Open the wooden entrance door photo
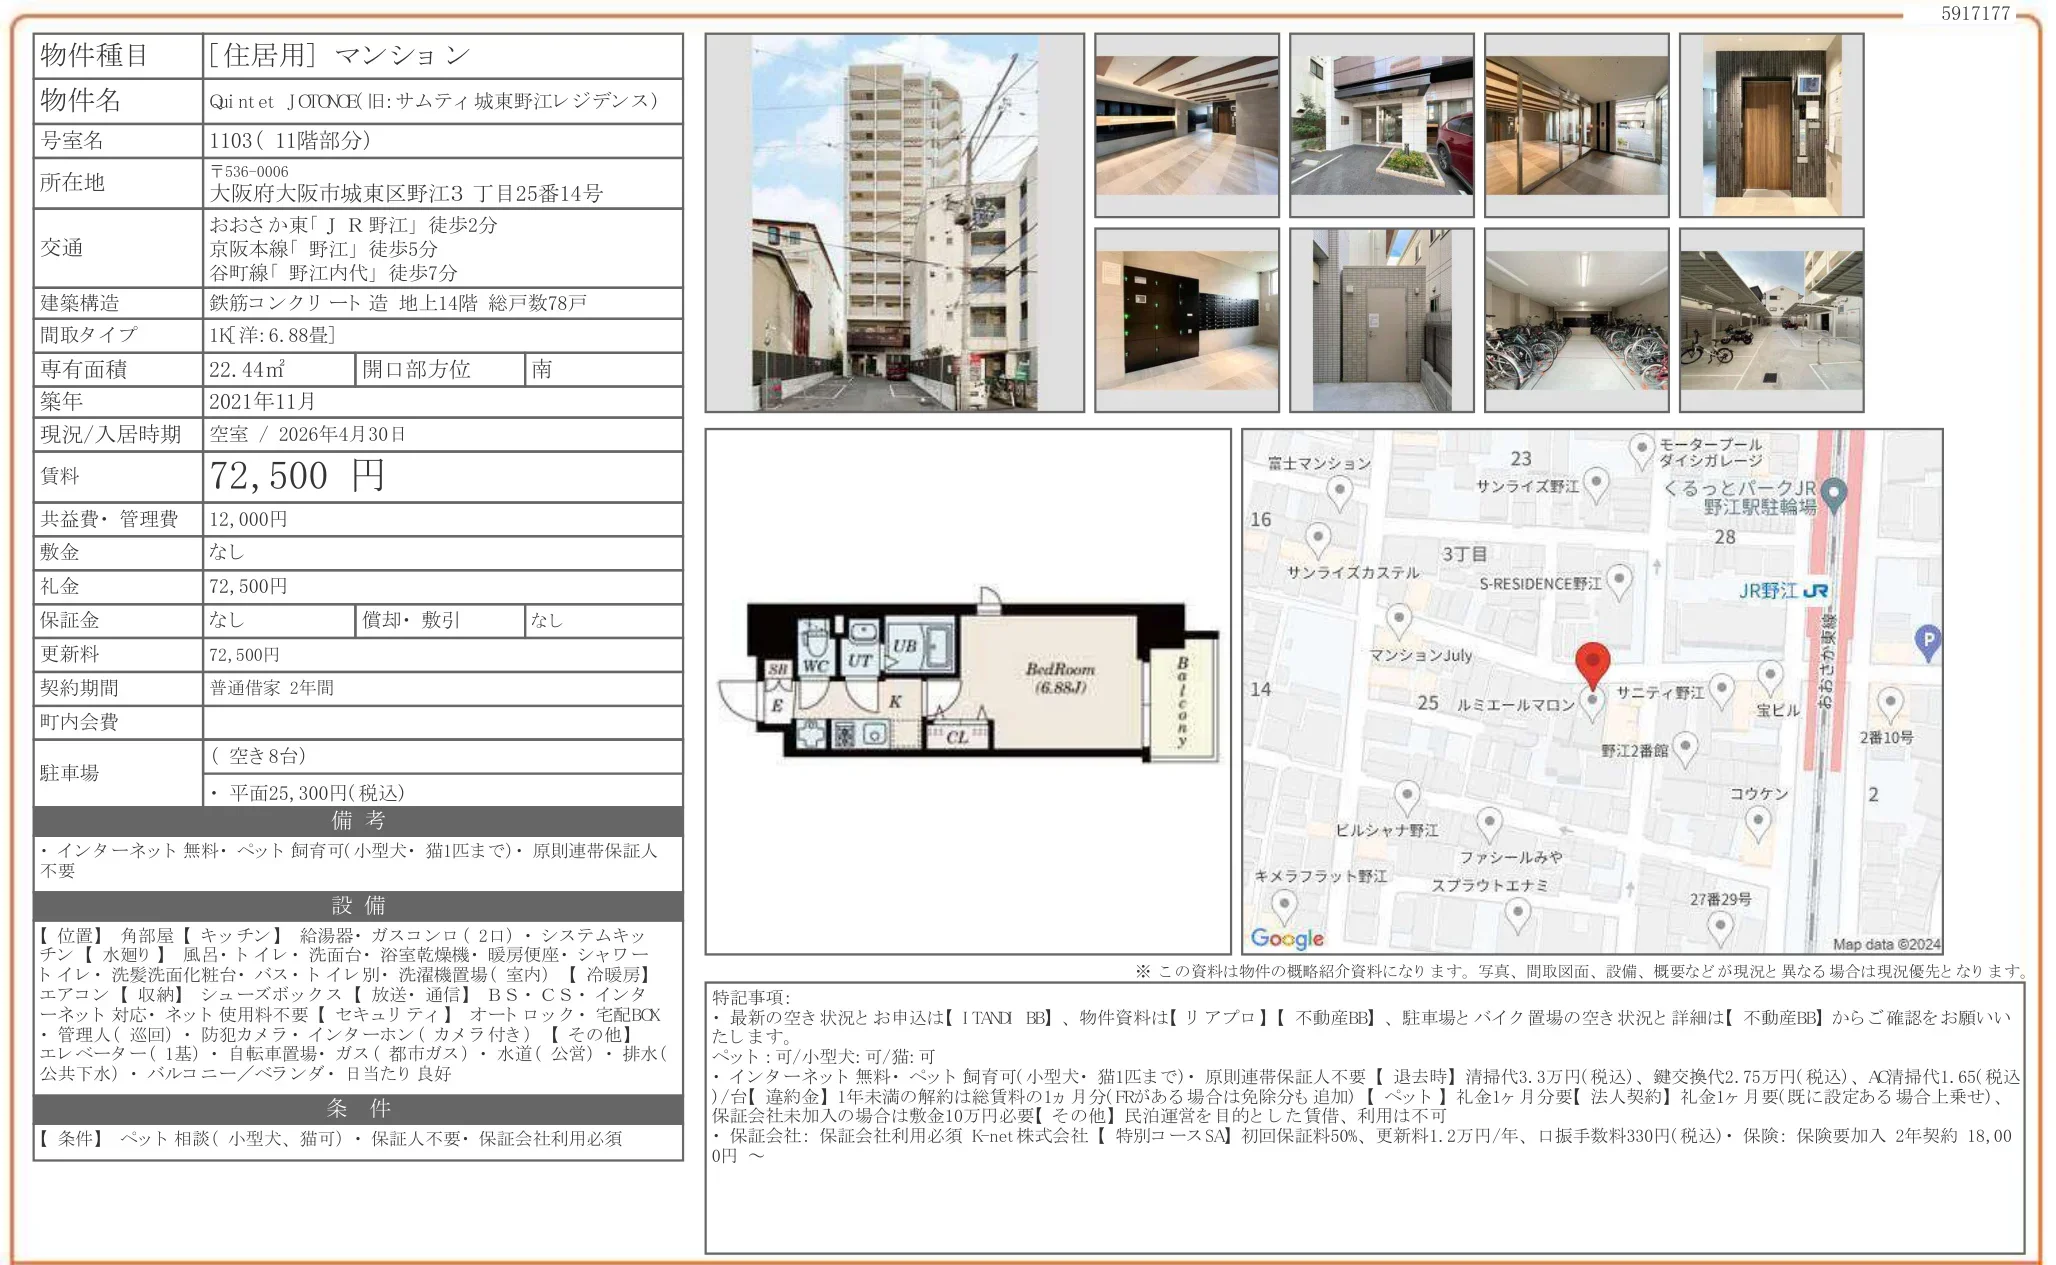 click(1771, 125)
